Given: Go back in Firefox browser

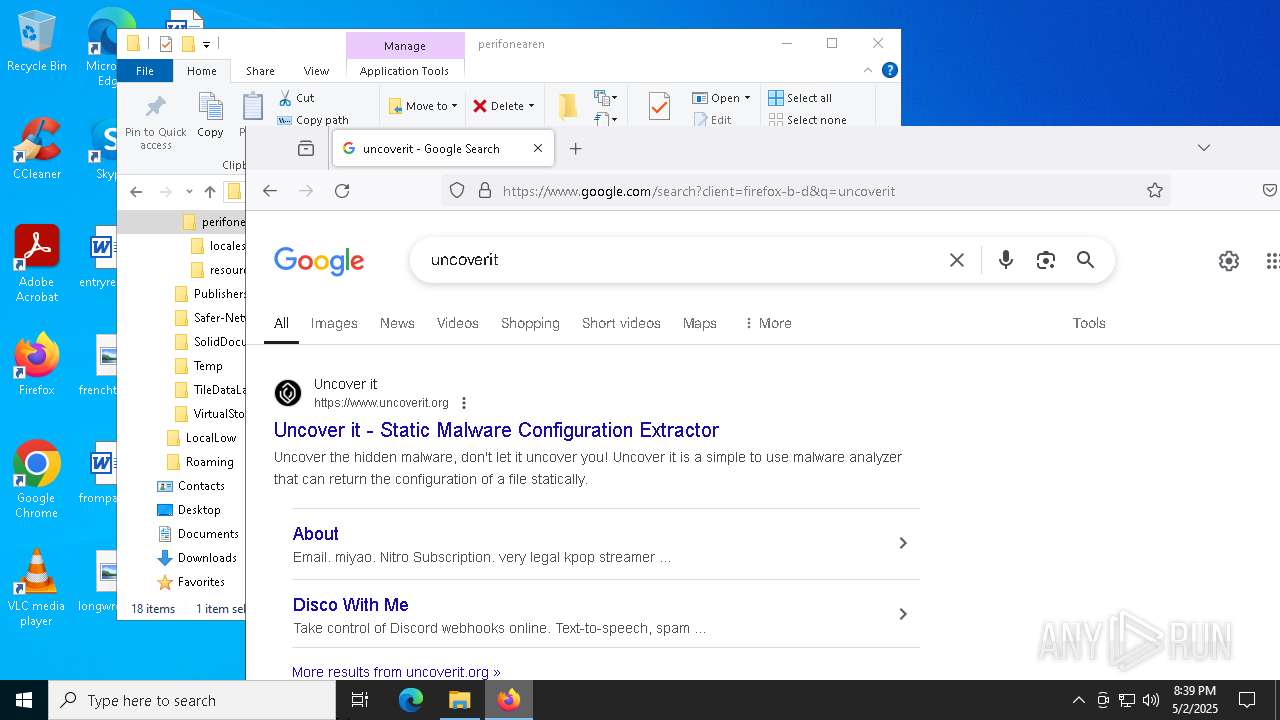Looking at the screenshot, I should click(270, 191).
